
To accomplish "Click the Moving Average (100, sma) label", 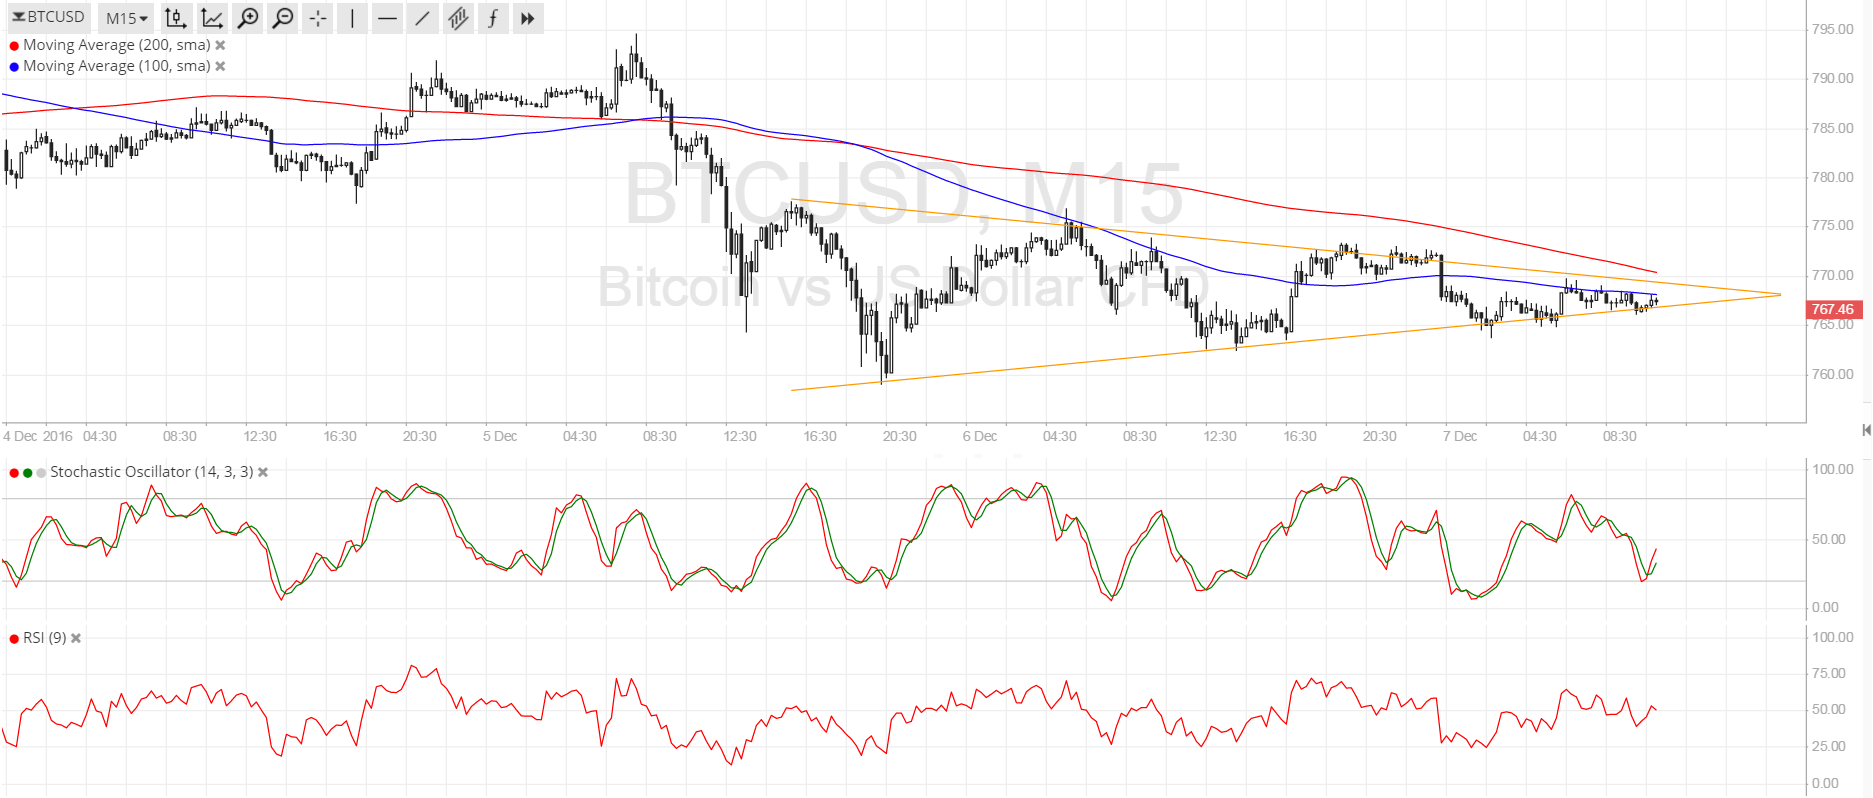I will (x=117, y=66).
